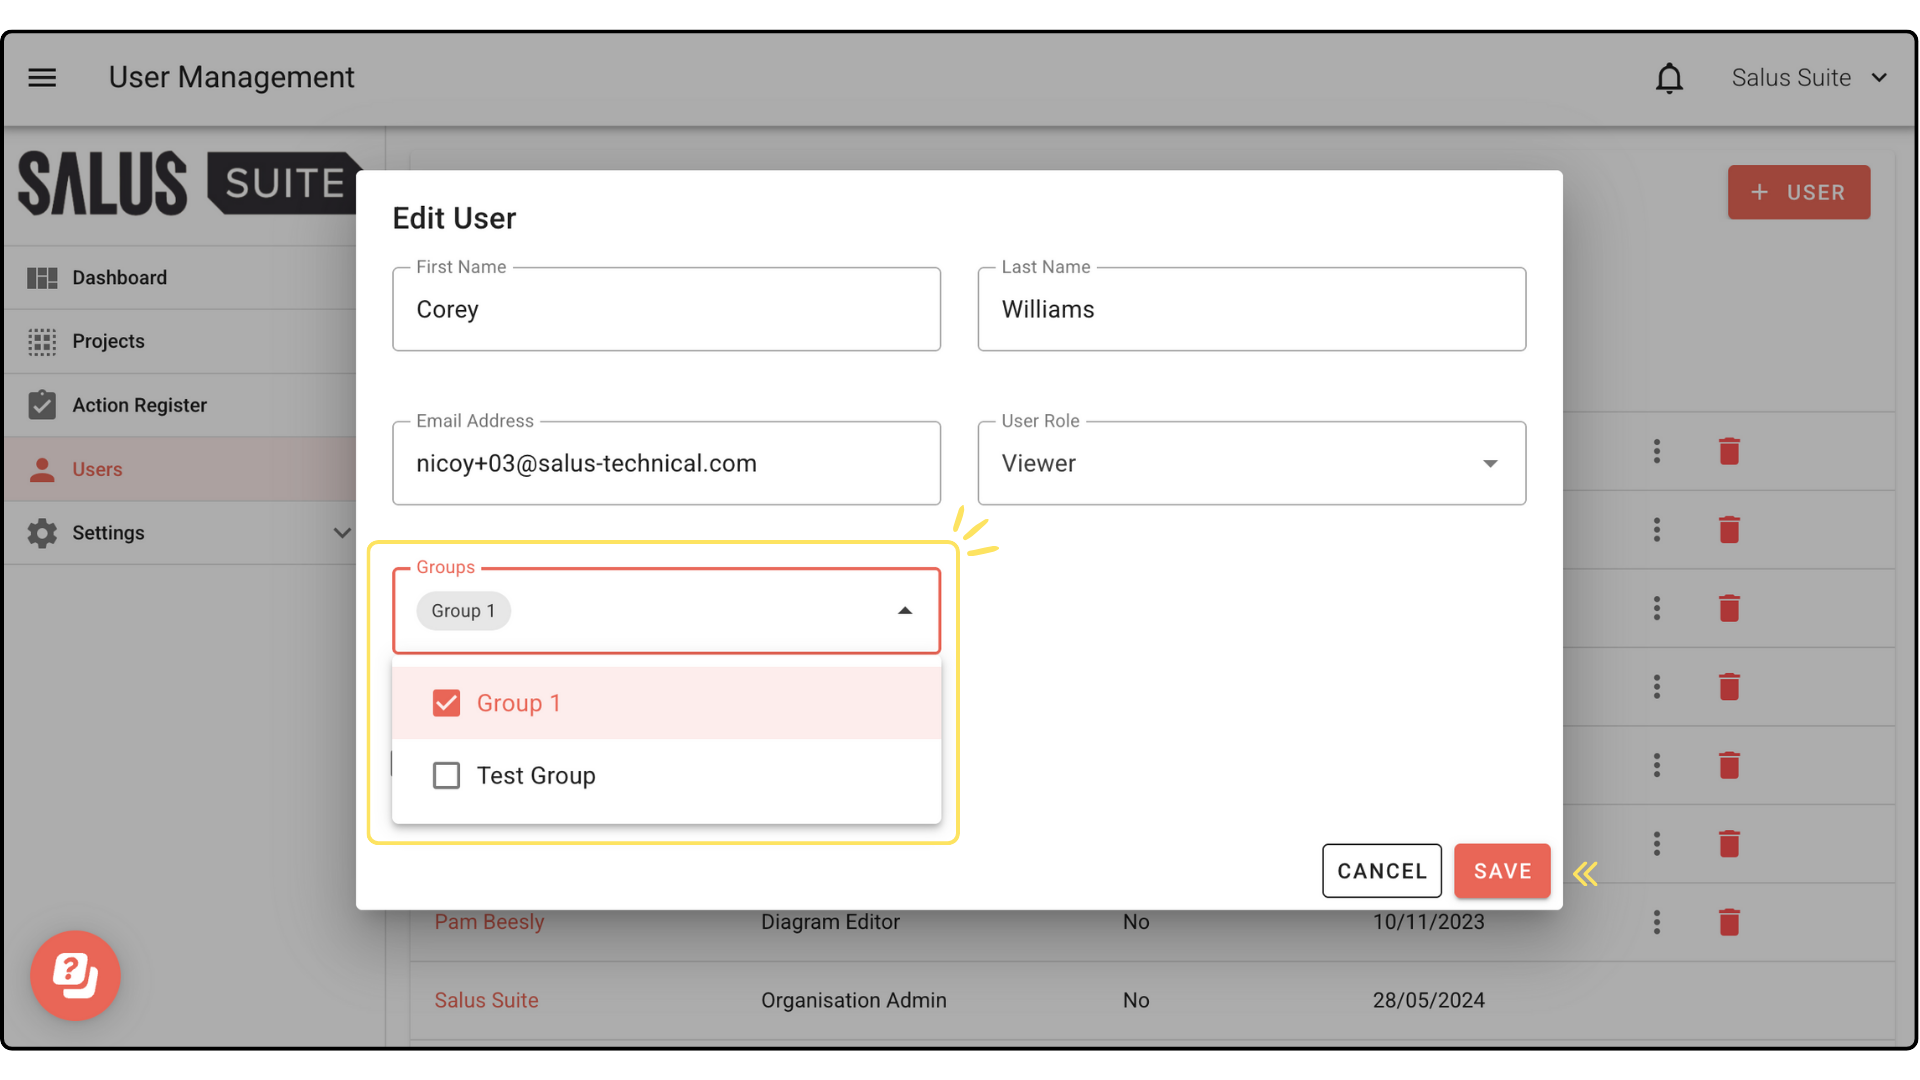The height and width of the screenshot is (1080, 1920).
Task: Open the hamburger navigation menu
Action: click(42, 77)
